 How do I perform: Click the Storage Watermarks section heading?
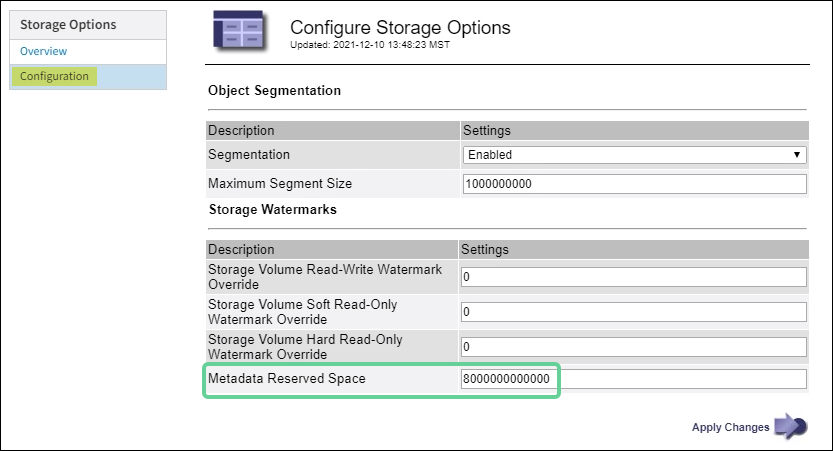point(272,210)
